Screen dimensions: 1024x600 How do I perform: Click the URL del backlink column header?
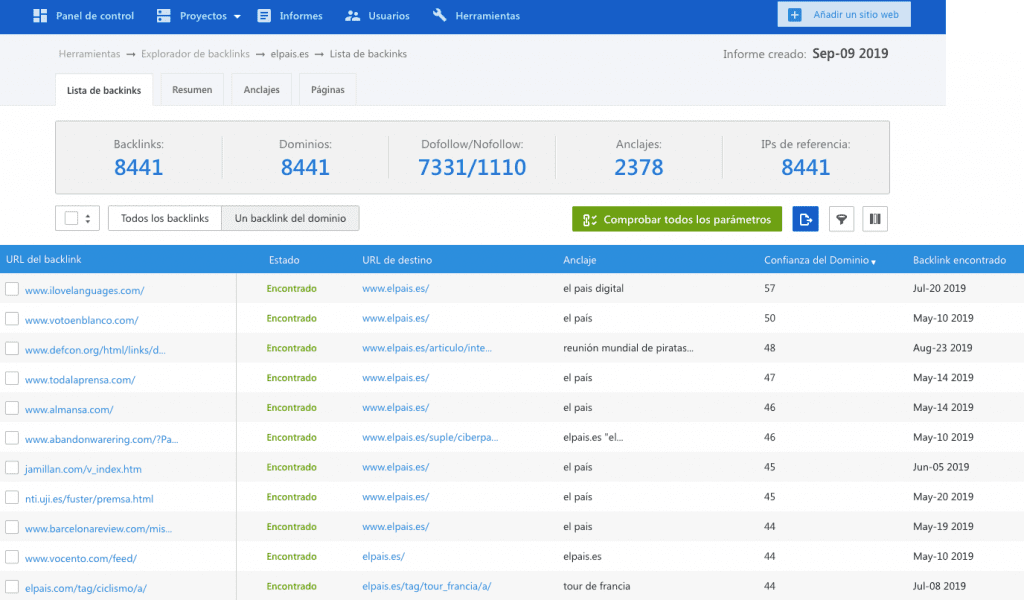[44, 259]
